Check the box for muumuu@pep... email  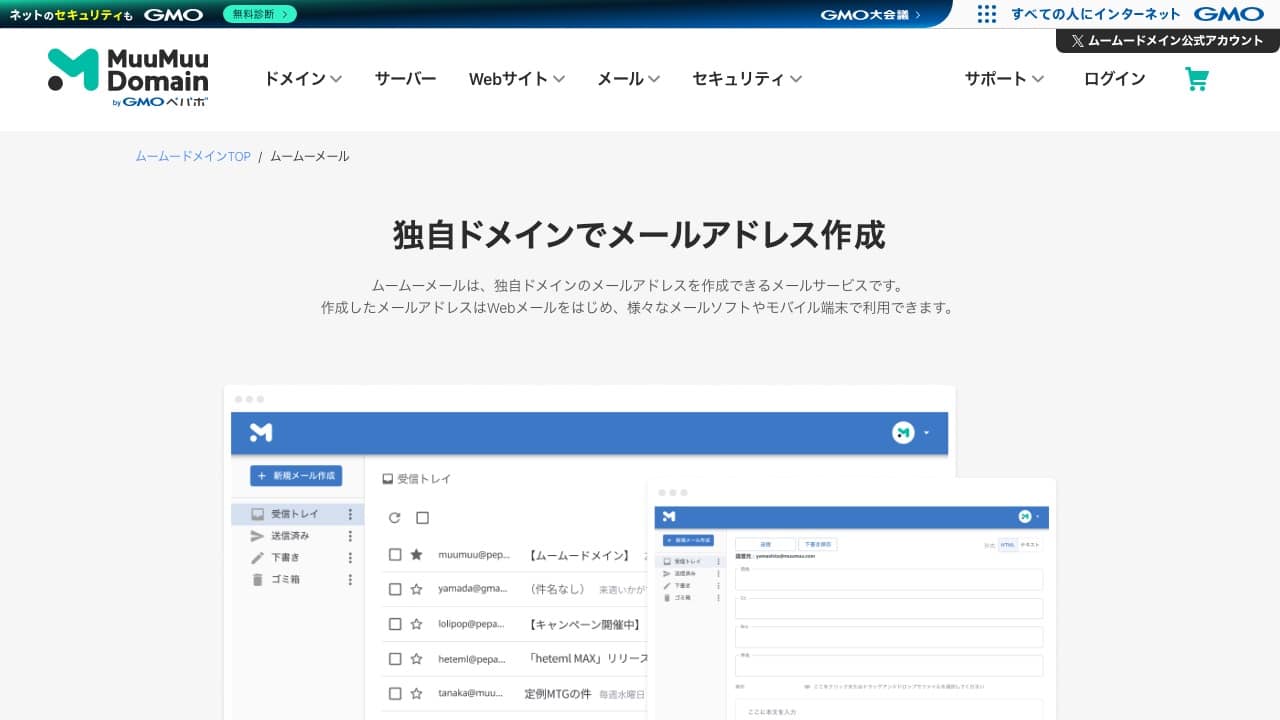395,555
